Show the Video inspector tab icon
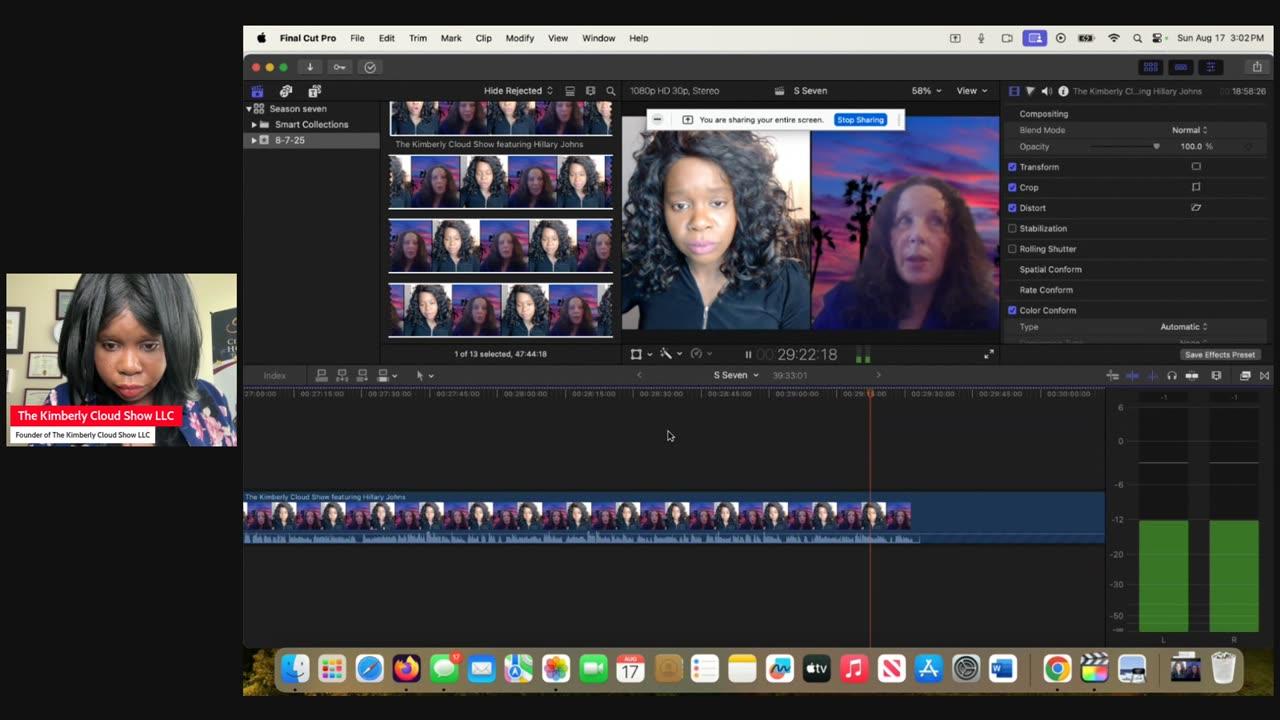1280x720 pixels. pyautogui.click(x=1014, y=91)
